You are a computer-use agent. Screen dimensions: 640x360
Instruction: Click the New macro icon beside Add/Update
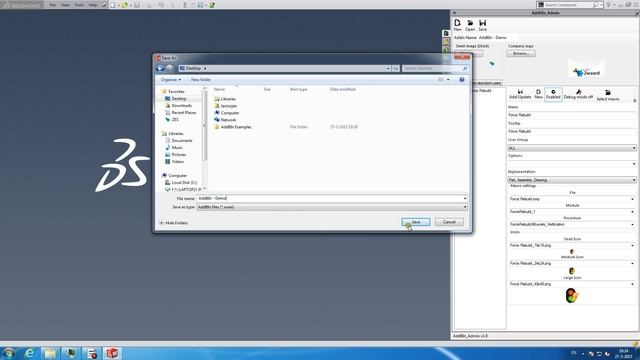tap(538, 94)
